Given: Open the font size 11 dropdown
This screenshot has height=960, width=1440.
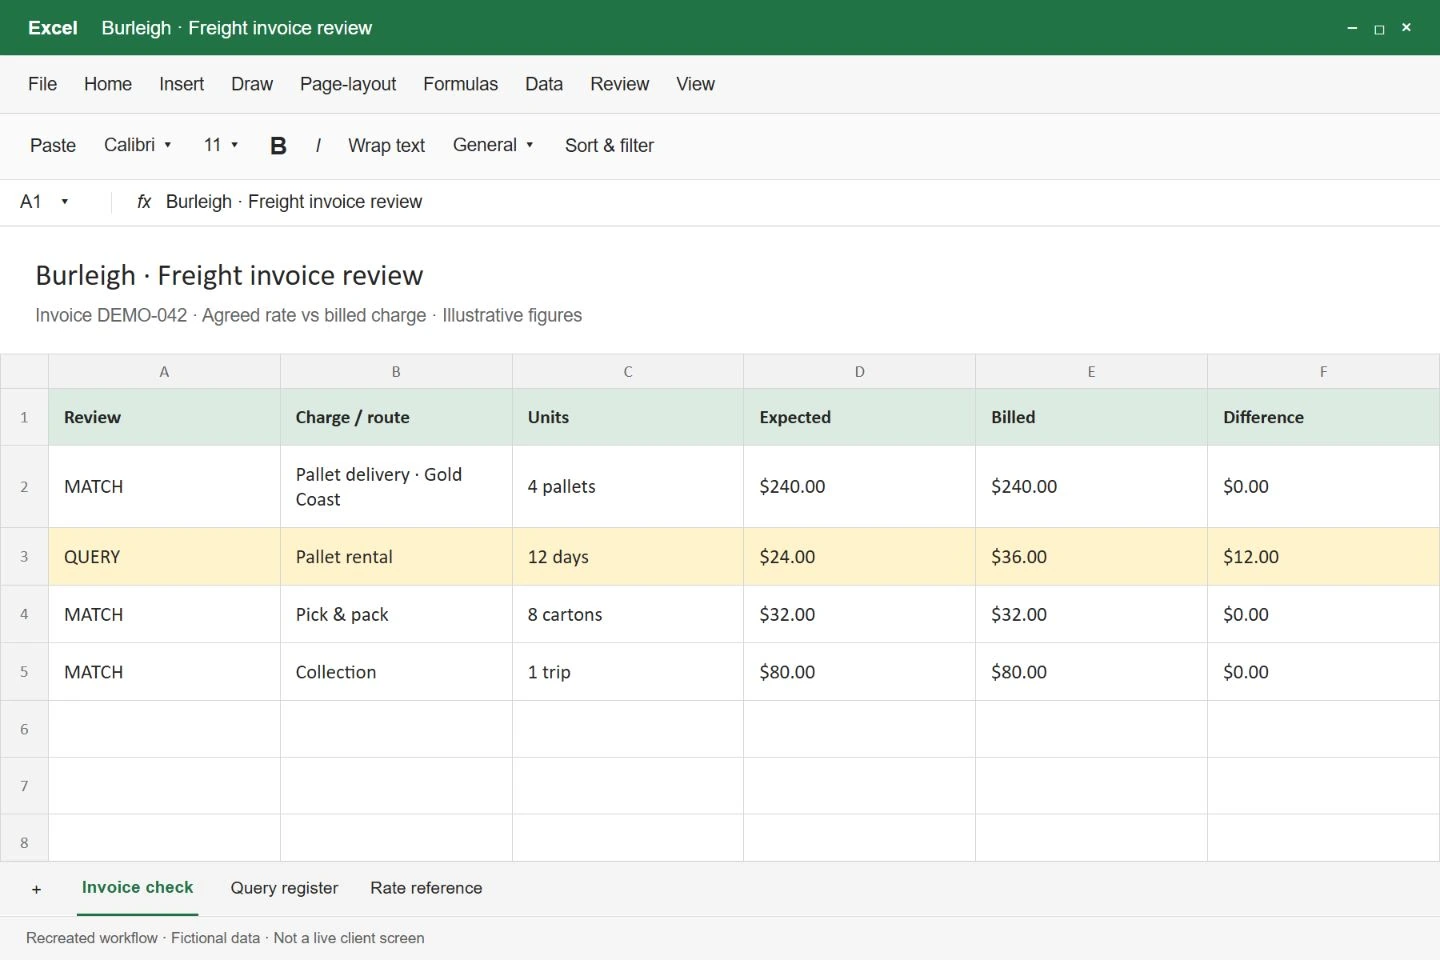Looking at the screenshot, I should [x=221, y=145].
